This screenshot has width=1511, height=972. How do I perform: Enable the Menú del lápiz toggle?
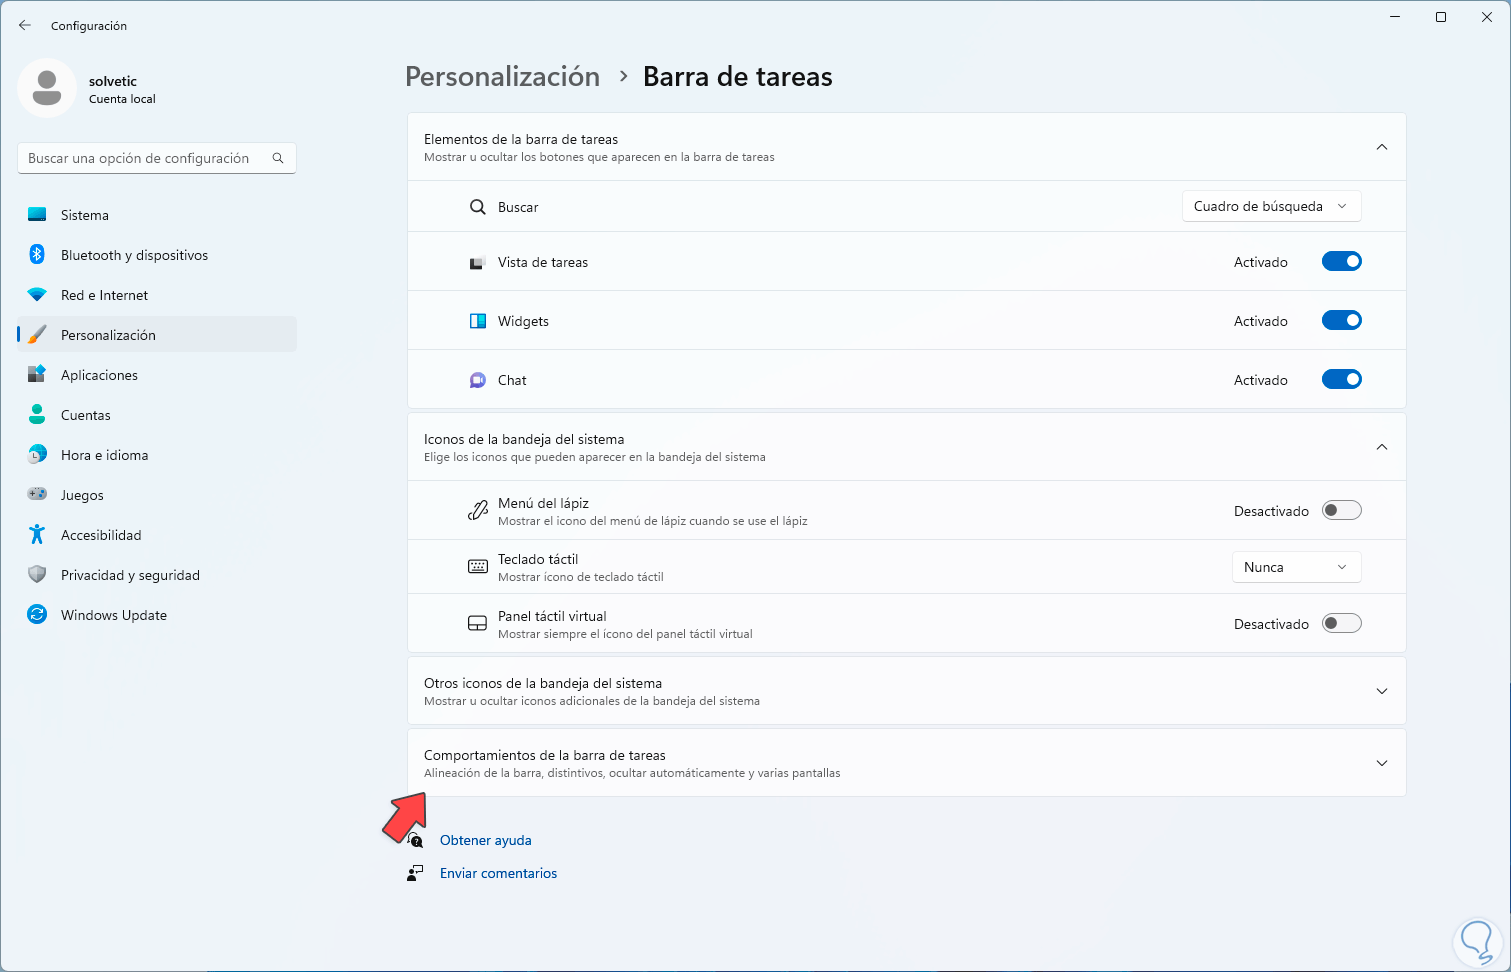coord(1341,511)
